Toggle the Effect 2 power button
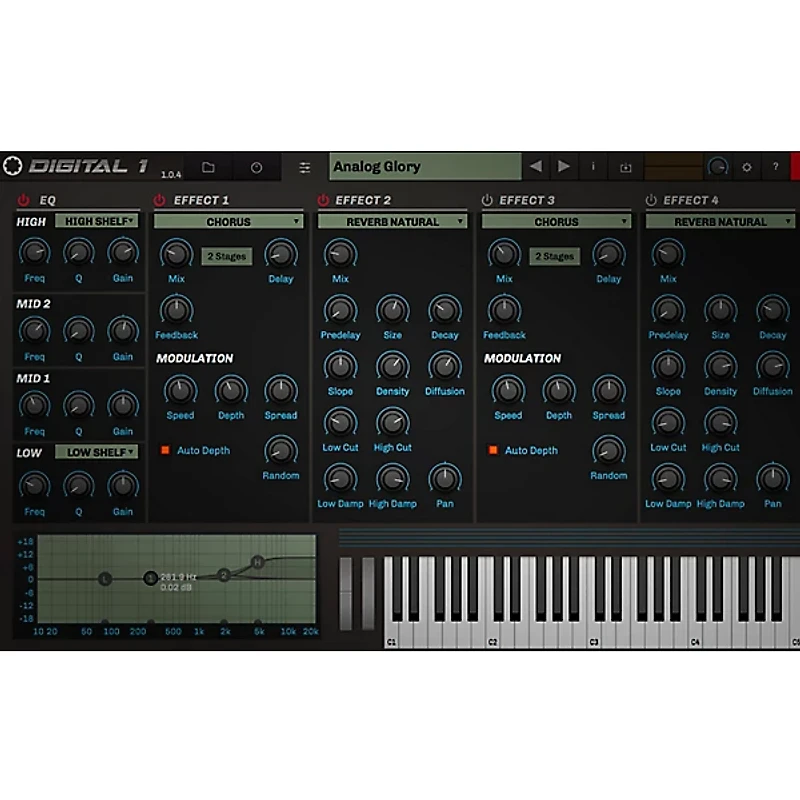Screen dimensions: 800x800 323,200
